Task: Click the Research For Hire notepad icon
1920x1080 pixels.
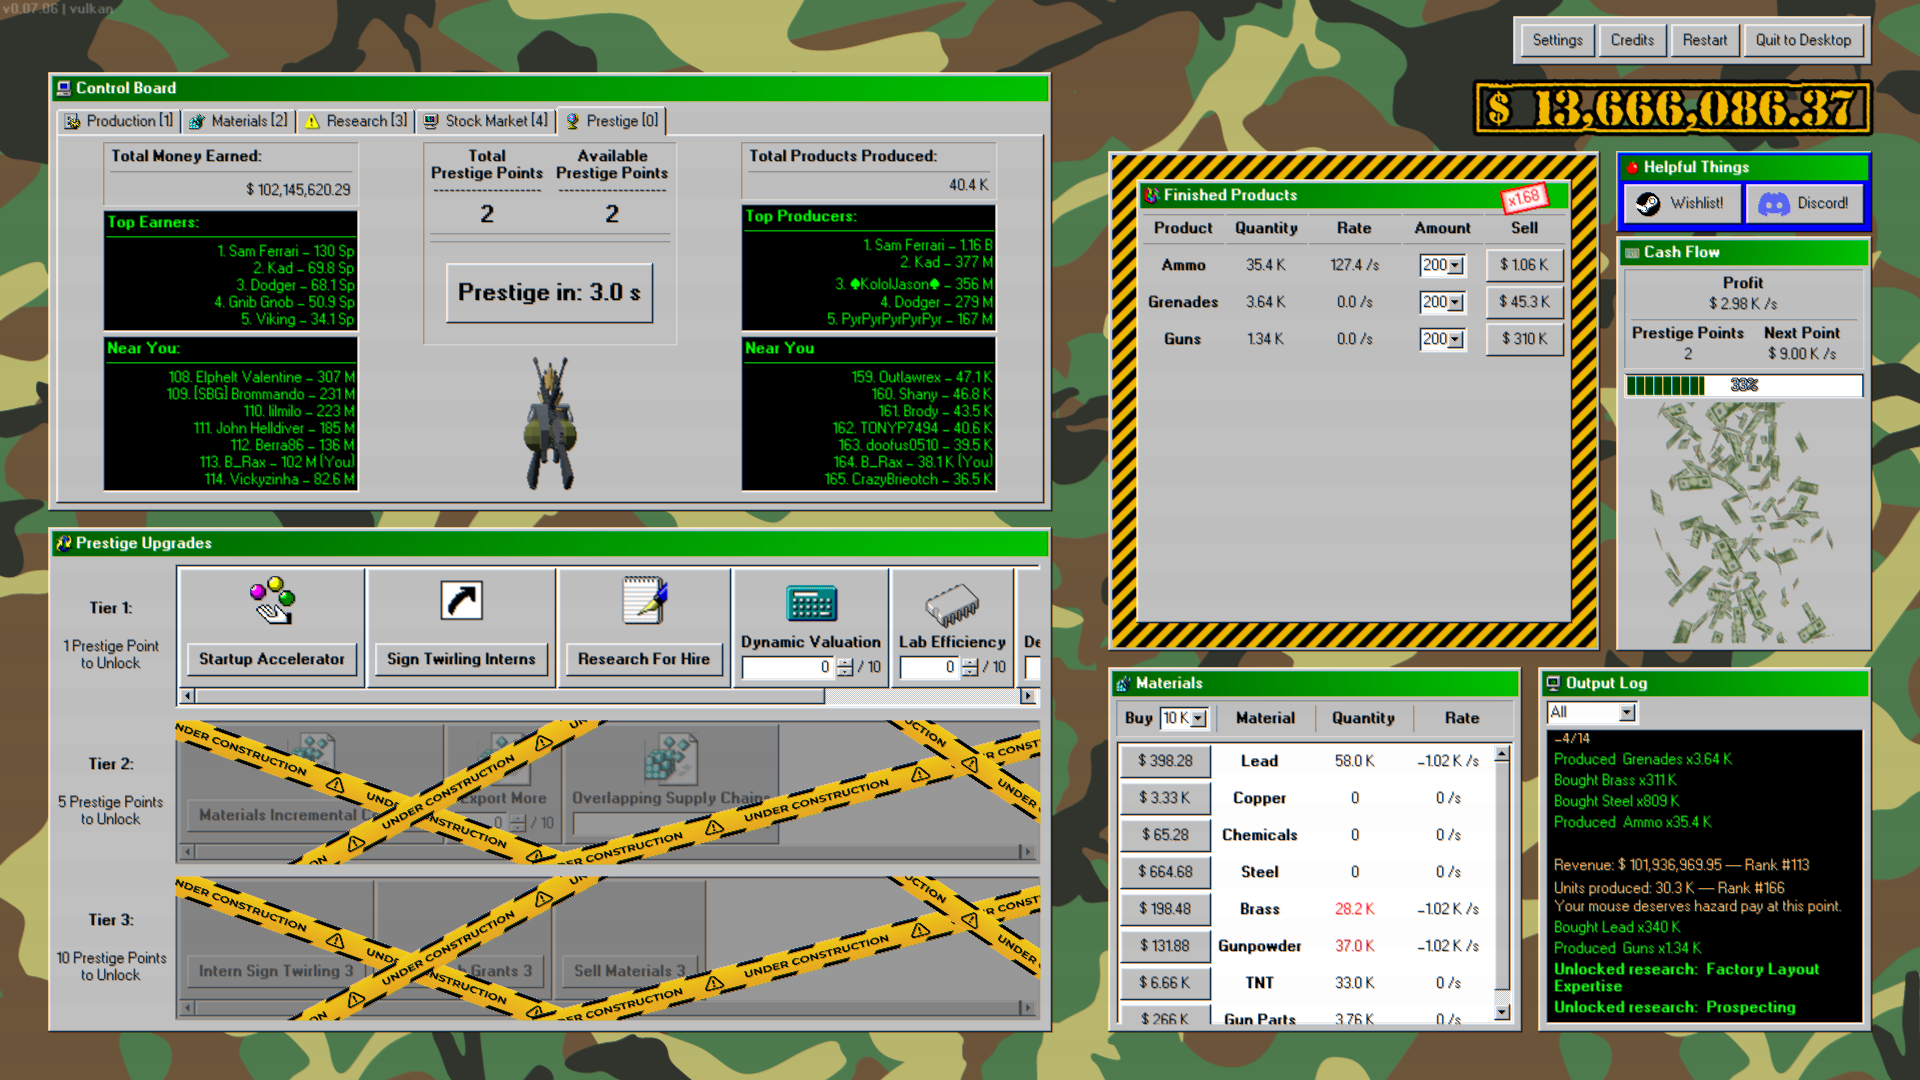Action: coord(644,601)
